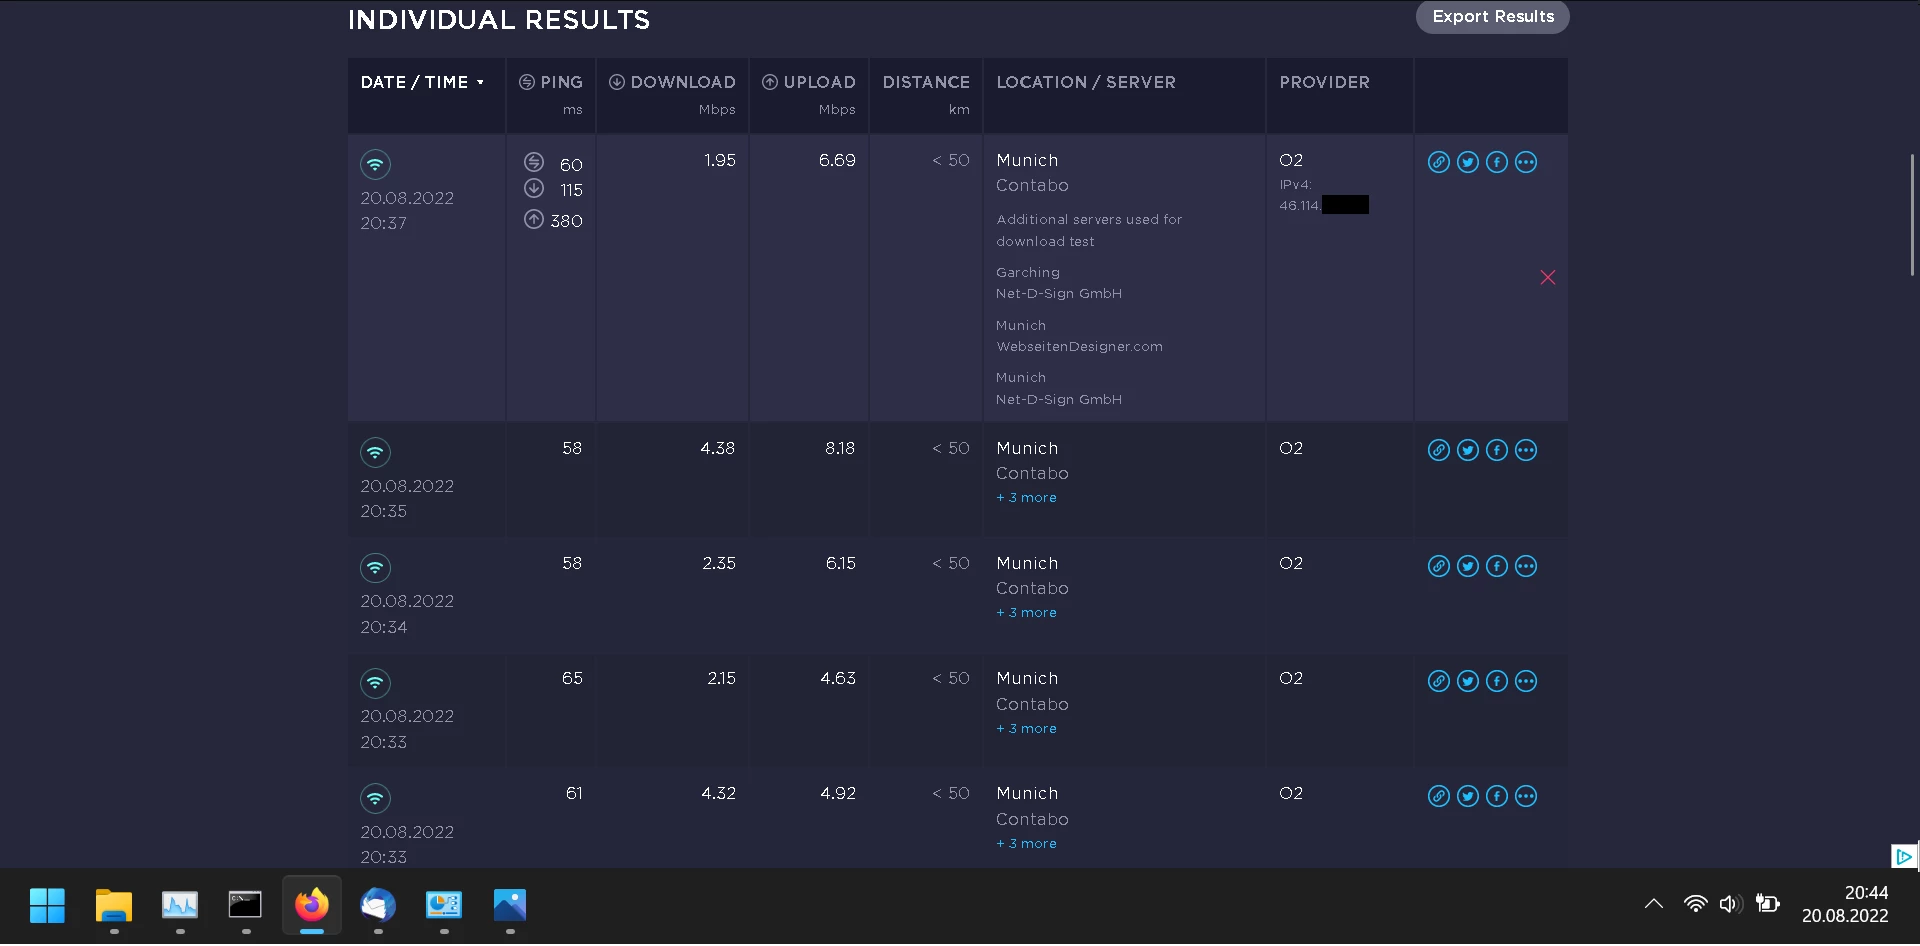
Task: Share the 4.63 upload row on Facebook
Action: click(1496, 681)
